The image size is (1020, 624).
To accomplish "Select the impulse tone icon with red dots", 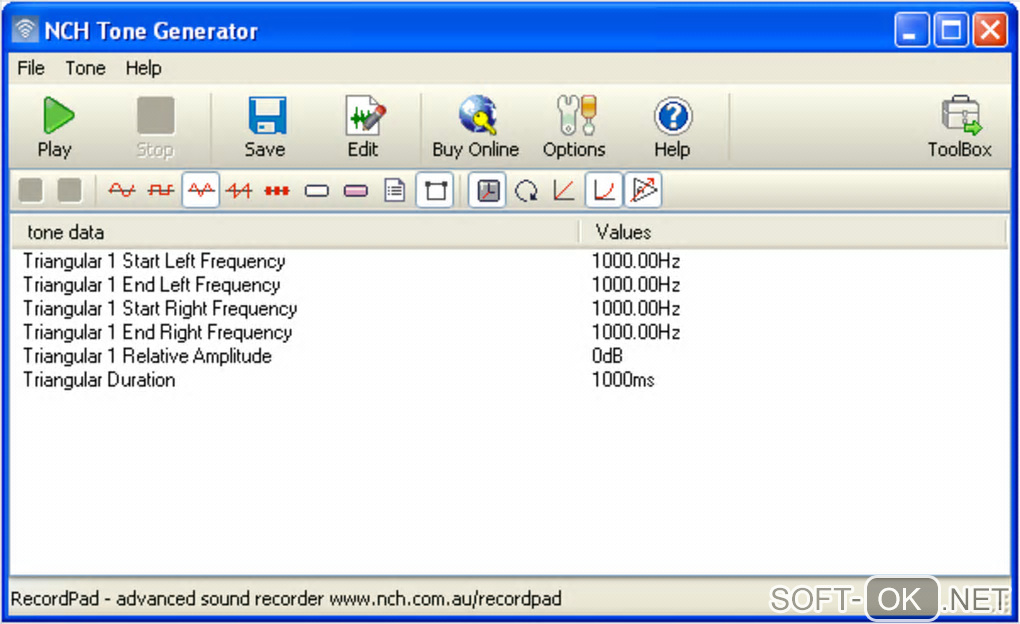I will click(x=277, y=190).
